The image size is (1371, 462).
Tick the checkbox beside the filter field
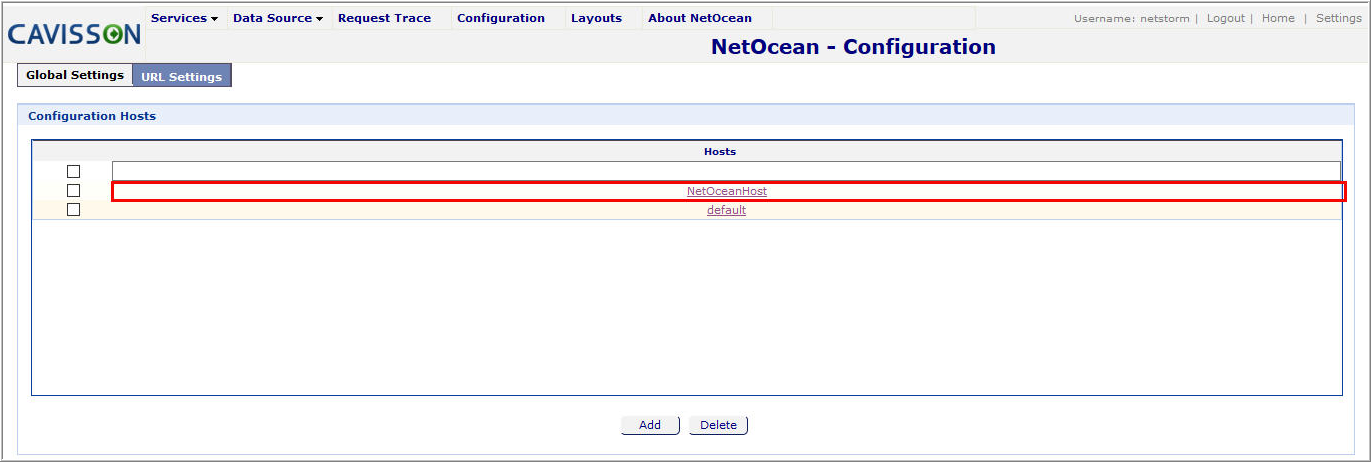pyautogui.click(x=73, y=171)
